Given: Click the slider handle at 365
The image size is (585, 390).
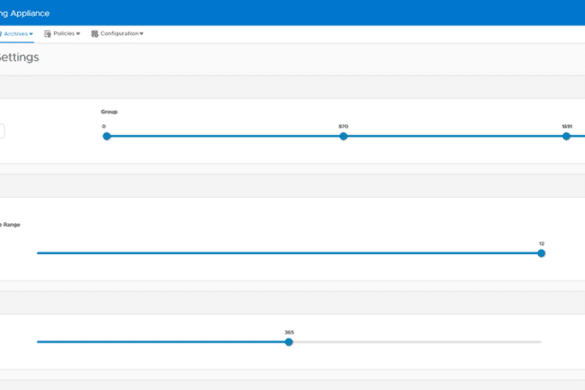Looking at the screenshot, I should tap(289, 342).
